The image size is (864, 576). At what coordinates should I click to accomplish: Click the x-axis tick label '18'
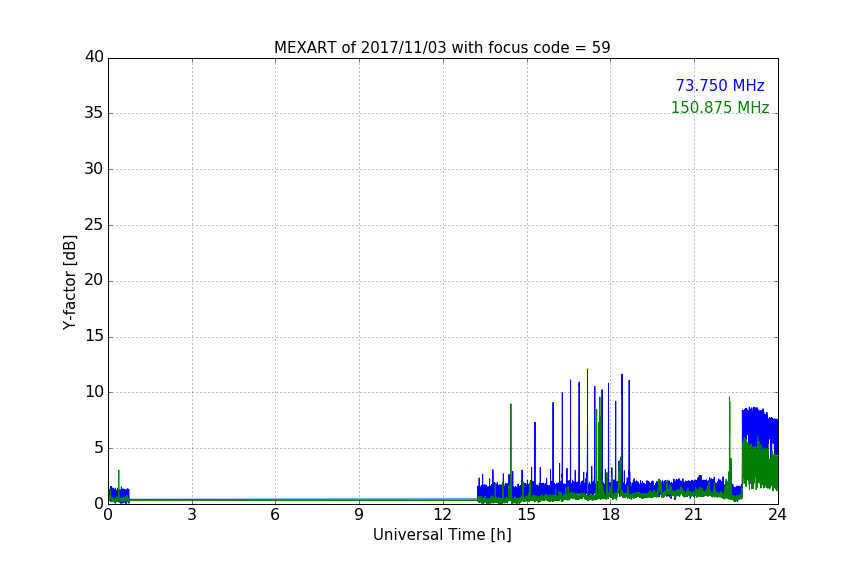[610, 515]
